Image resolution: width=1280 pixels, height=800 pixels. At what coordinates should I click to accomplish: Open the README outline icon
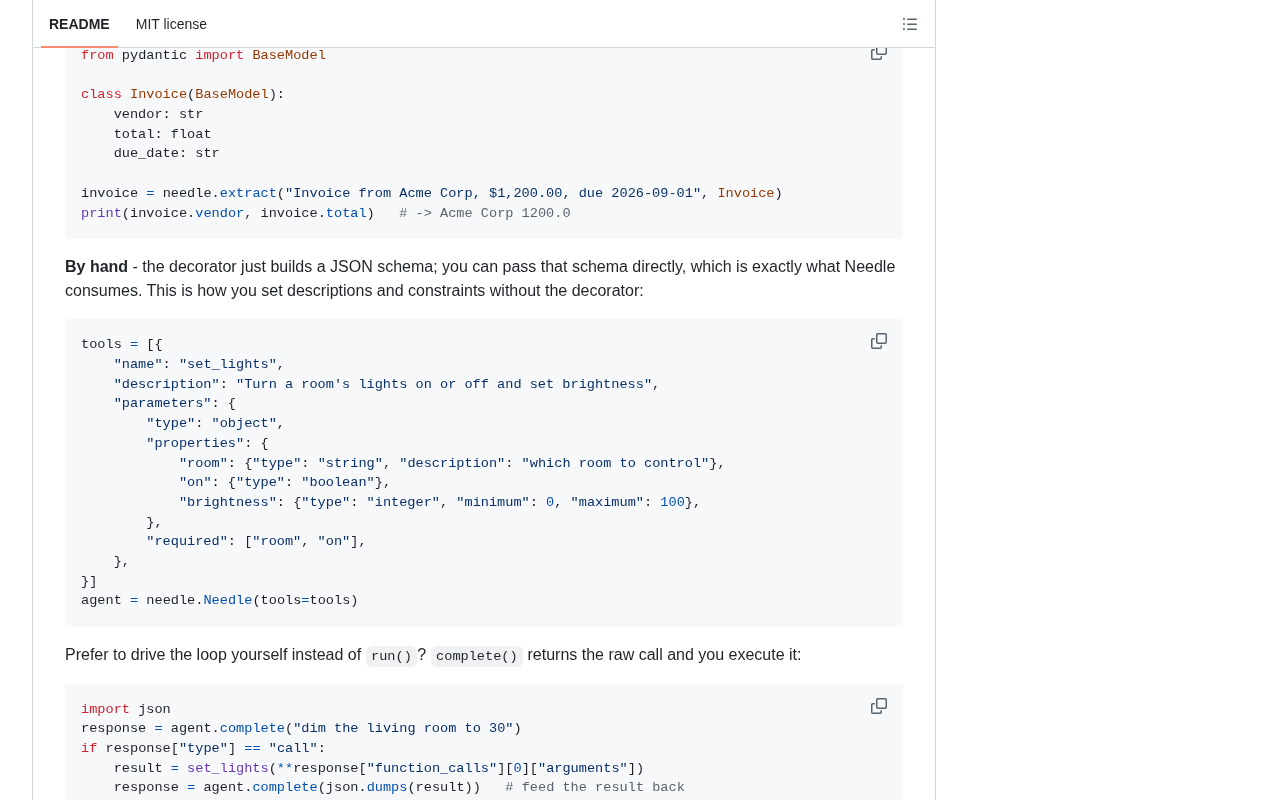click(910, 24)
